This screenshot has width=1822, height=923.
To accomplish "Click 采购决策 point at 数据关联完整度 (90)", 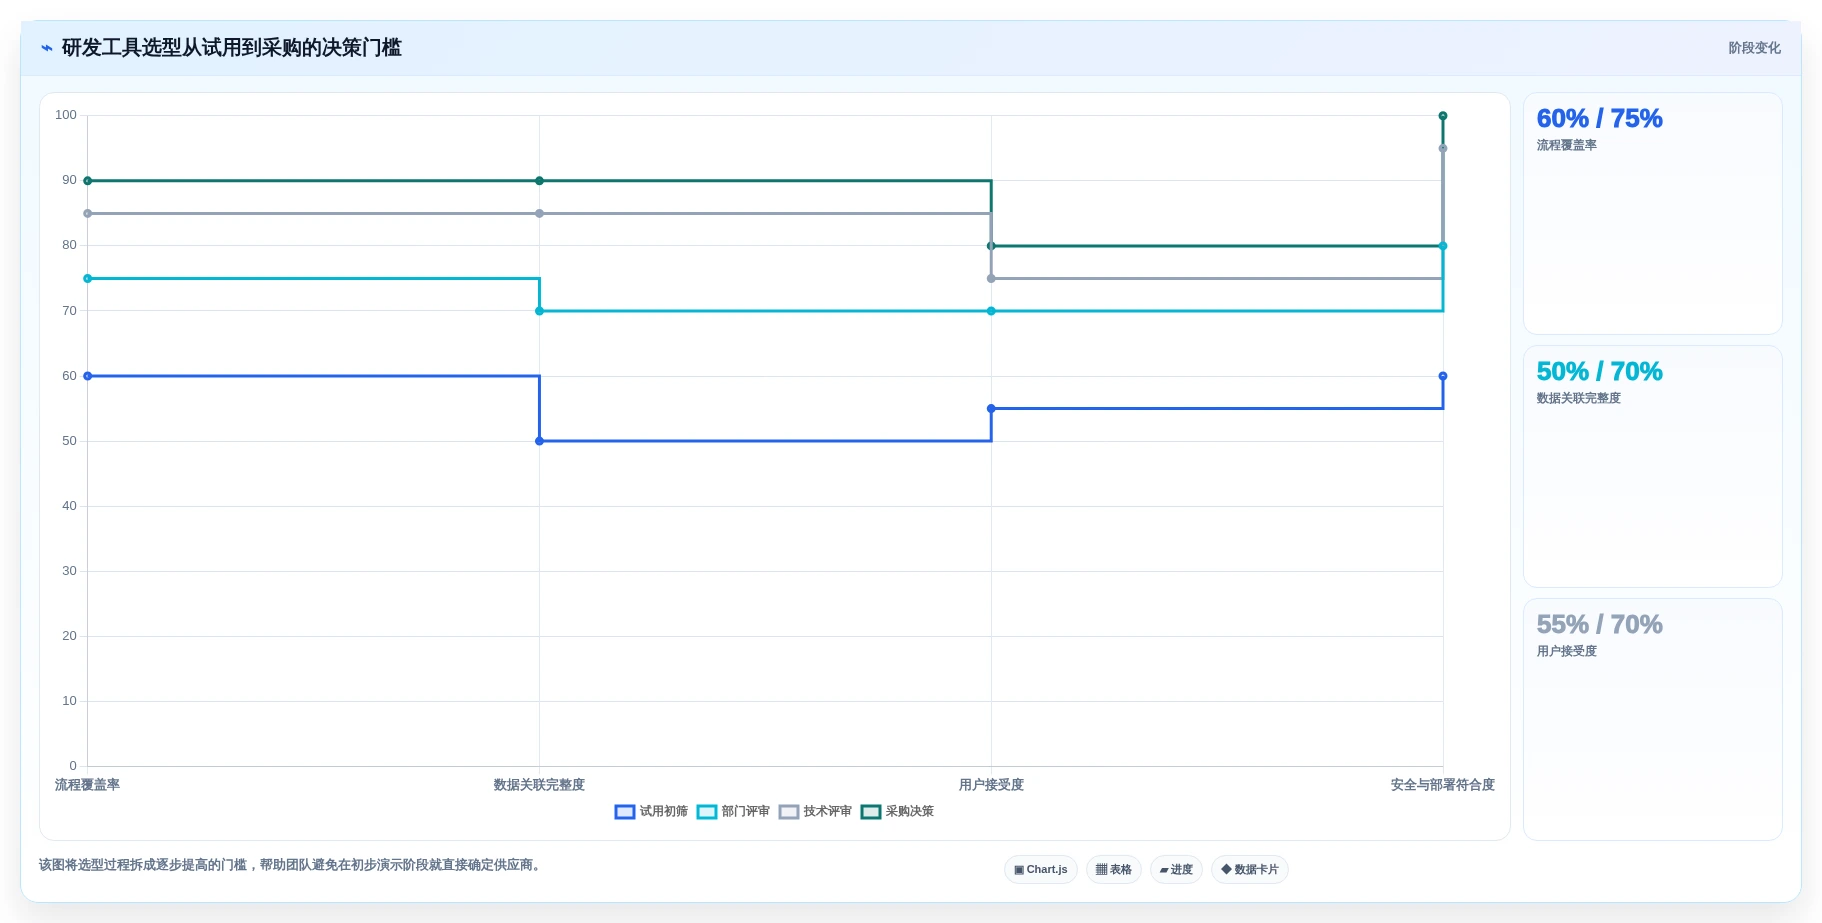I will tap(540, 181).
